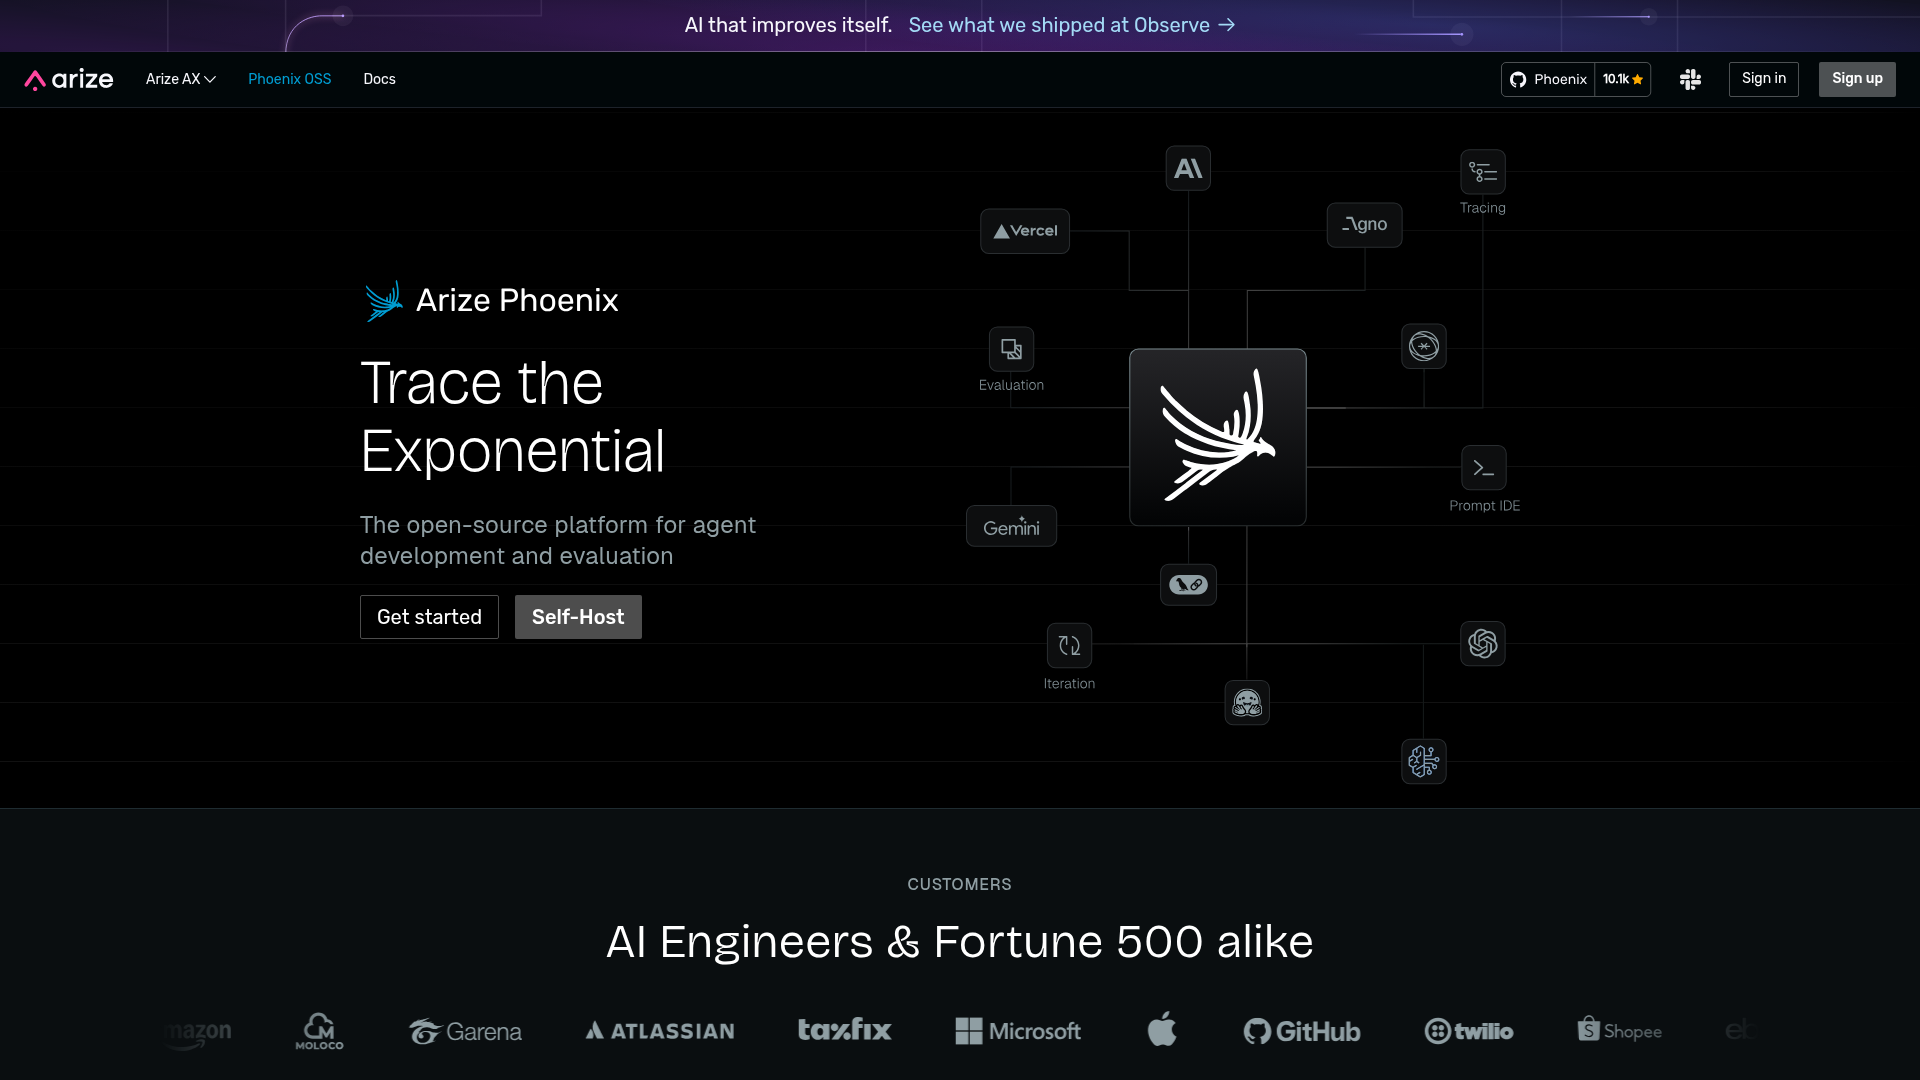Screen dimensions: 1920x1080
Task: Click the Arize Phoenix bird logo beside the heading
Action: (384, 300)
